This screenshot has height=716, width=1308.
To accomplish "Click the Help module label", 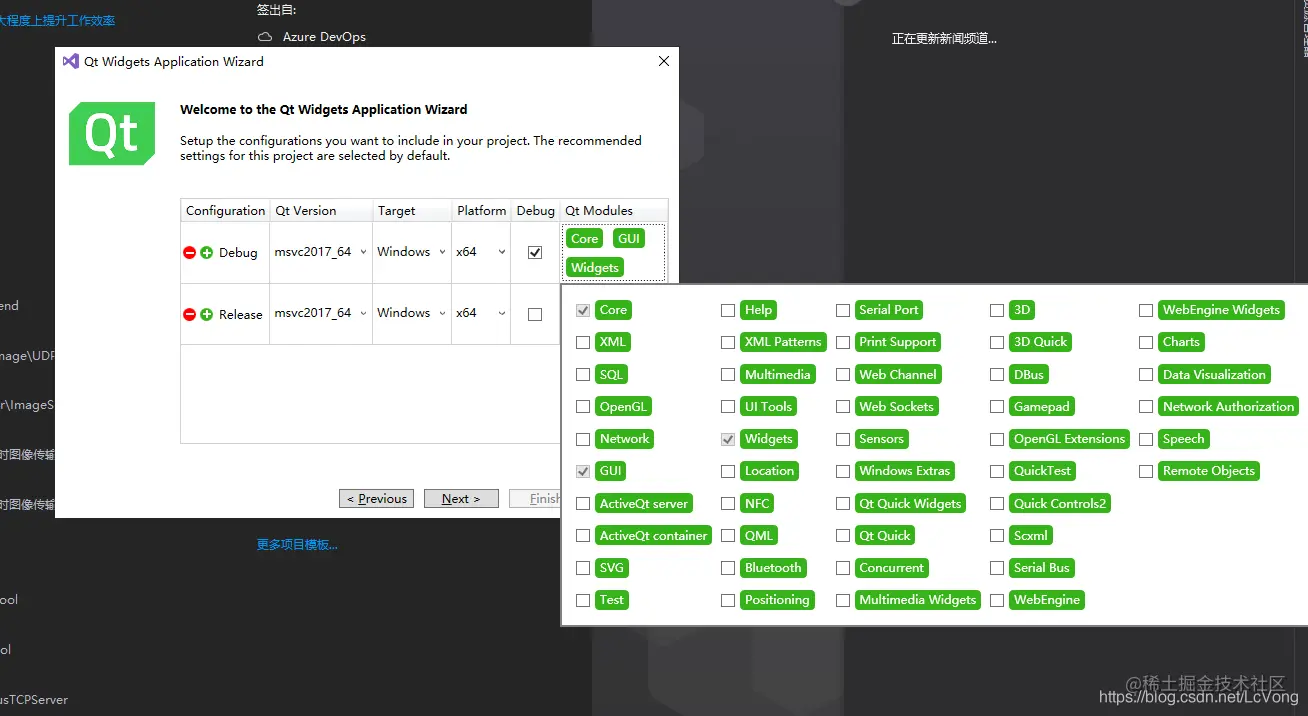I will click(759, 310).
